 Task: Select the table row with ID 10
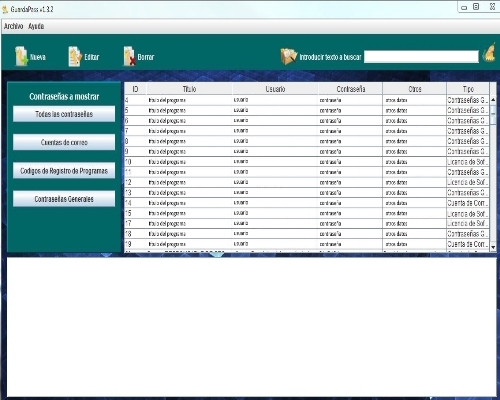pyautogui.click(x=307, y=162)
